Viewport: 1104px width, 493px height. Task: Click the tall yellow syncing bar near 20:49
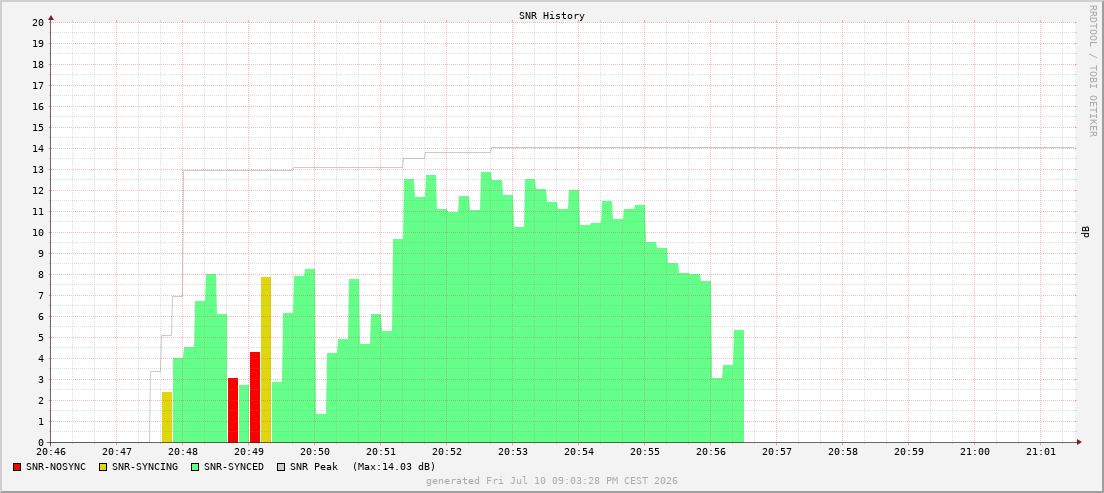(266, 360)
